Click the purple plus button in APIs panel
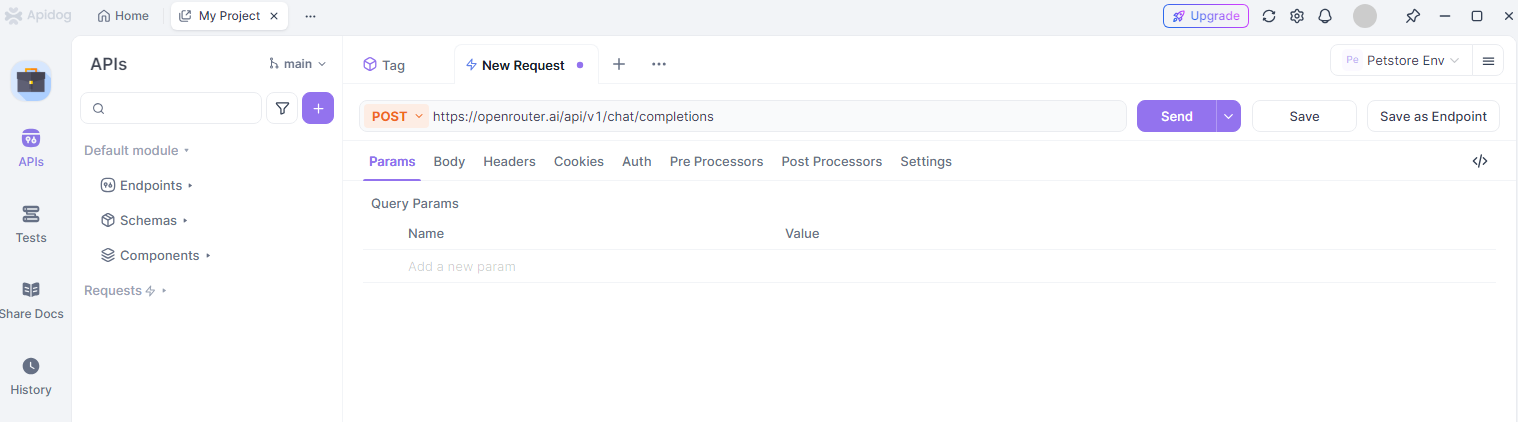This screenshot has width=1518, height=422. (x=318, y=108)
